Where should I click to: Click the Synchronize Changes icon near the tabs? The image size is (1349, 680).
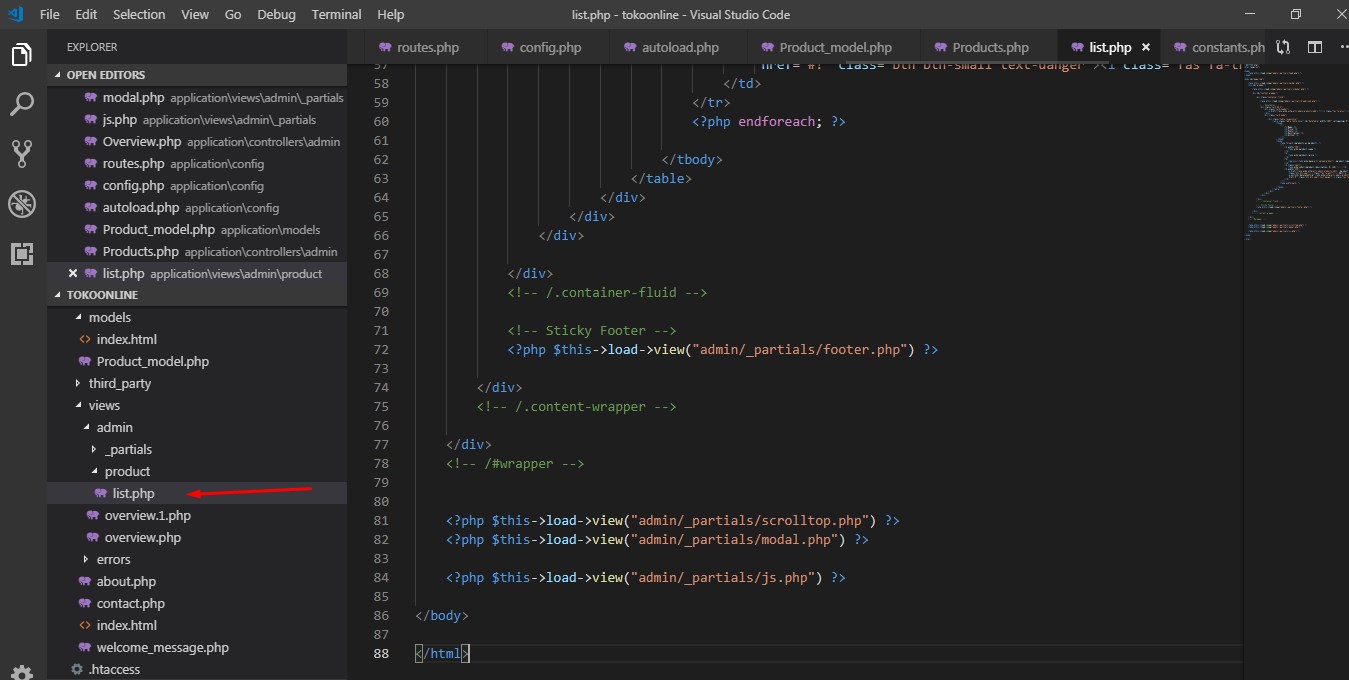[x=1284, y=46]
